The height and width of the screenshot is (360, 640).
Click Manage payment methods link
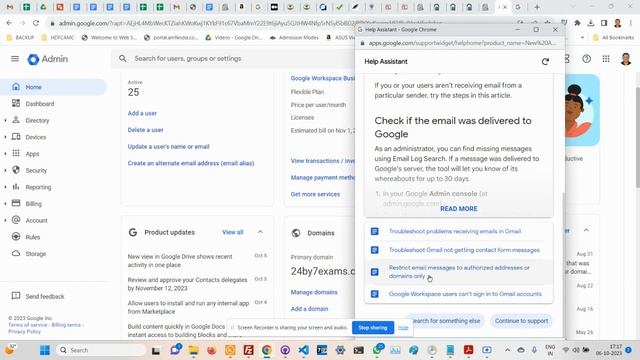tap(322, 178)
